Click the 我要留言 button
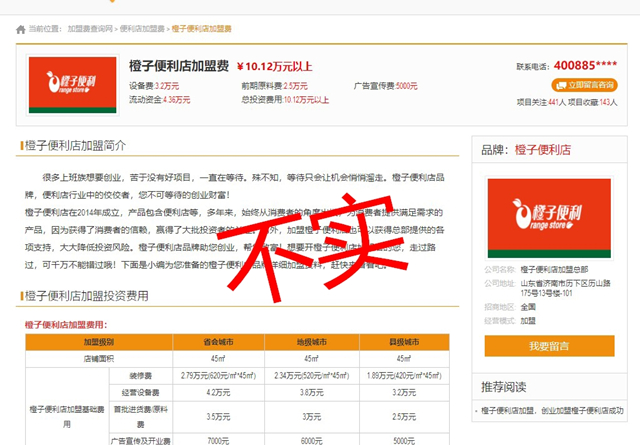The width and height of the screenshot is (640, 445). click(x=549, y=346)
